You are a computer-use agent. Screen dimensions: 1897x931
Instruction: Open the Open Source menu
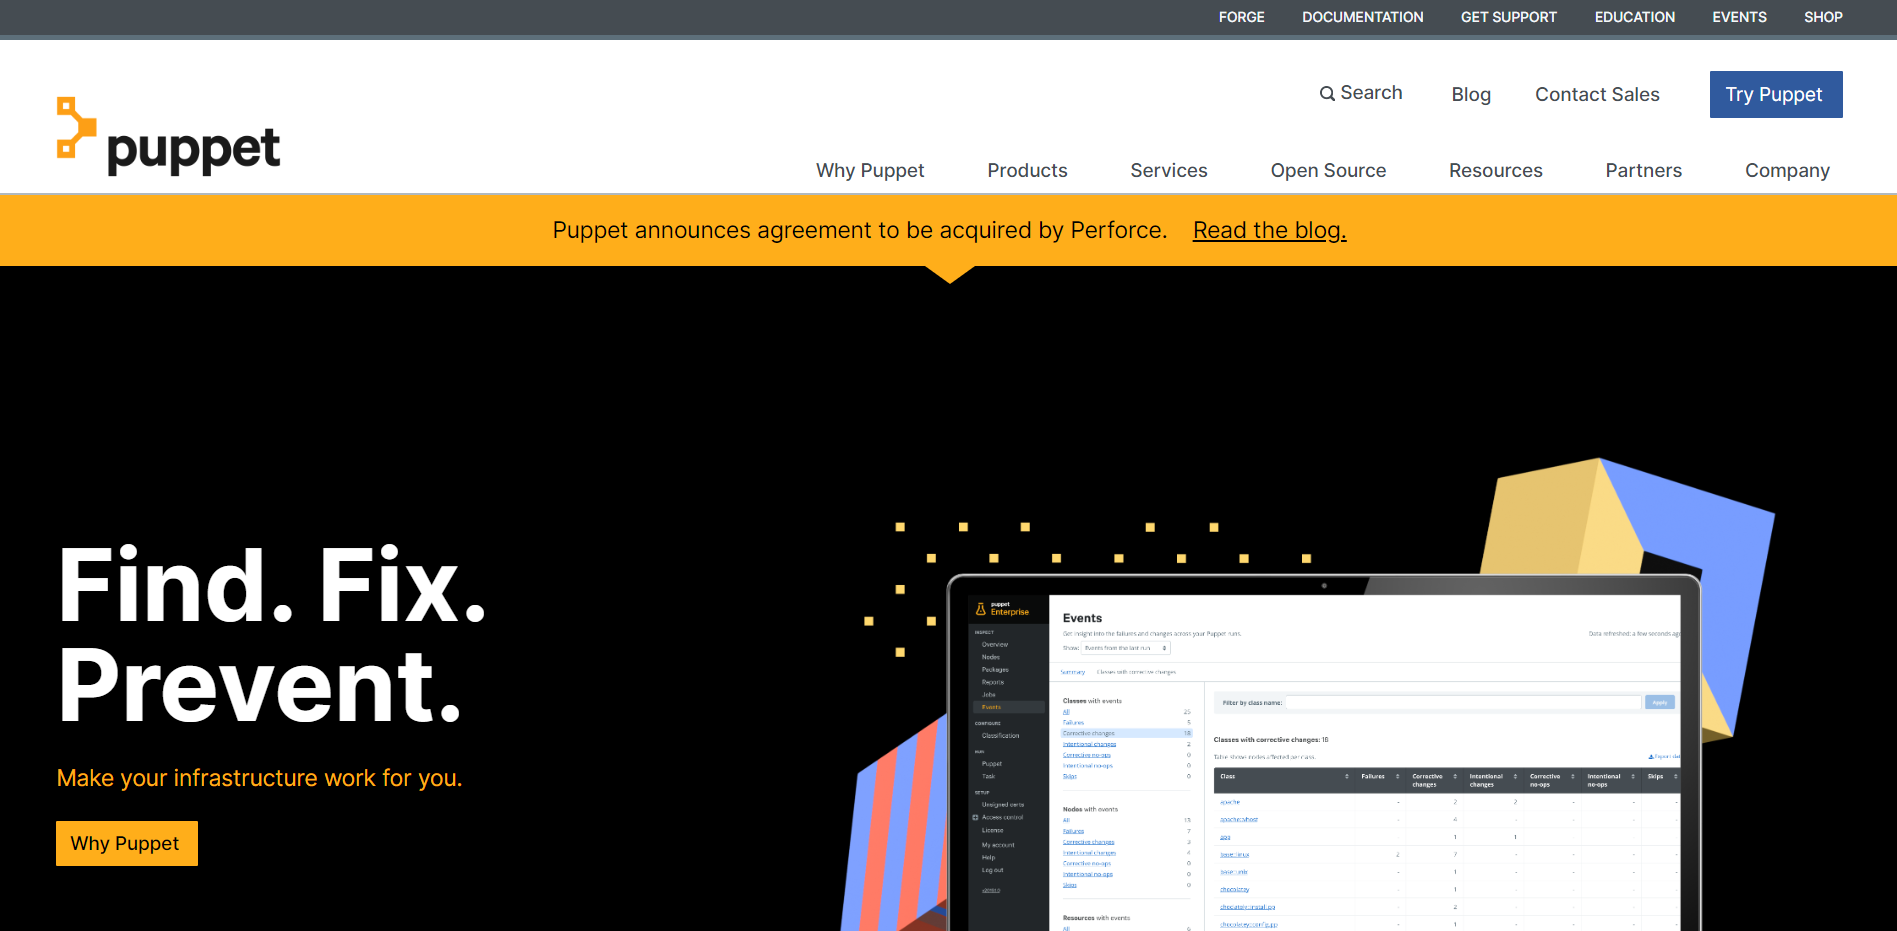(1328, 170)
